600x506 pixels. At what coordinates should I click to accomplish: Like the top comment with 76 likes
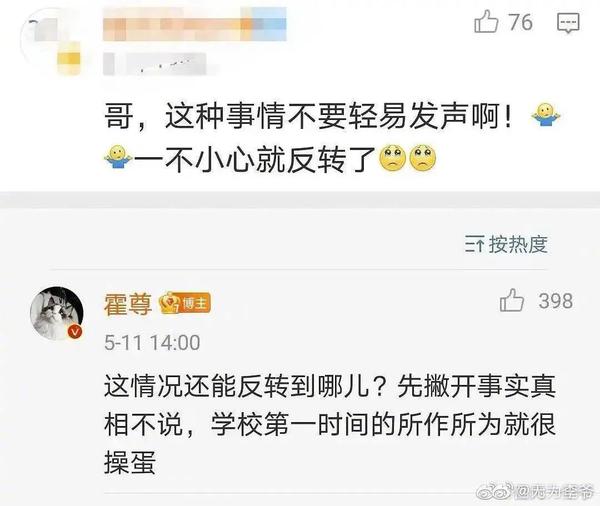point(486,22)
